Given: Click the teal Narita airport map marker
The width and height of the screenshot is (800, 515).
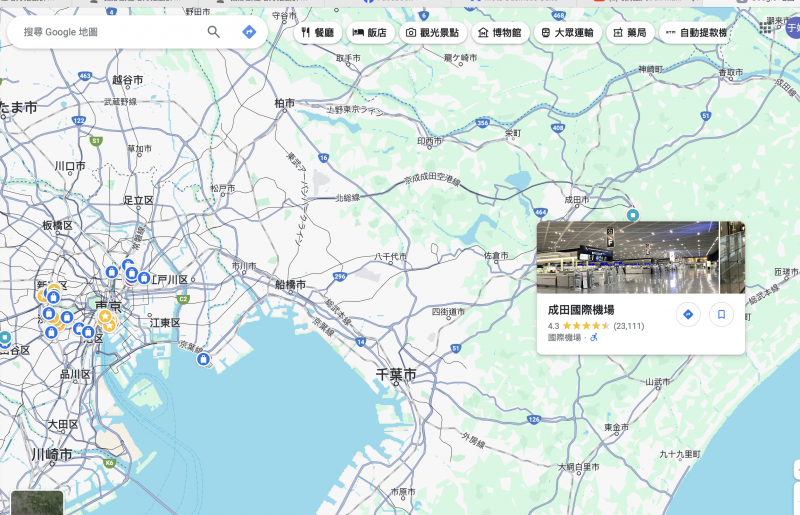Looking at the screenshot, I should 633,215.
